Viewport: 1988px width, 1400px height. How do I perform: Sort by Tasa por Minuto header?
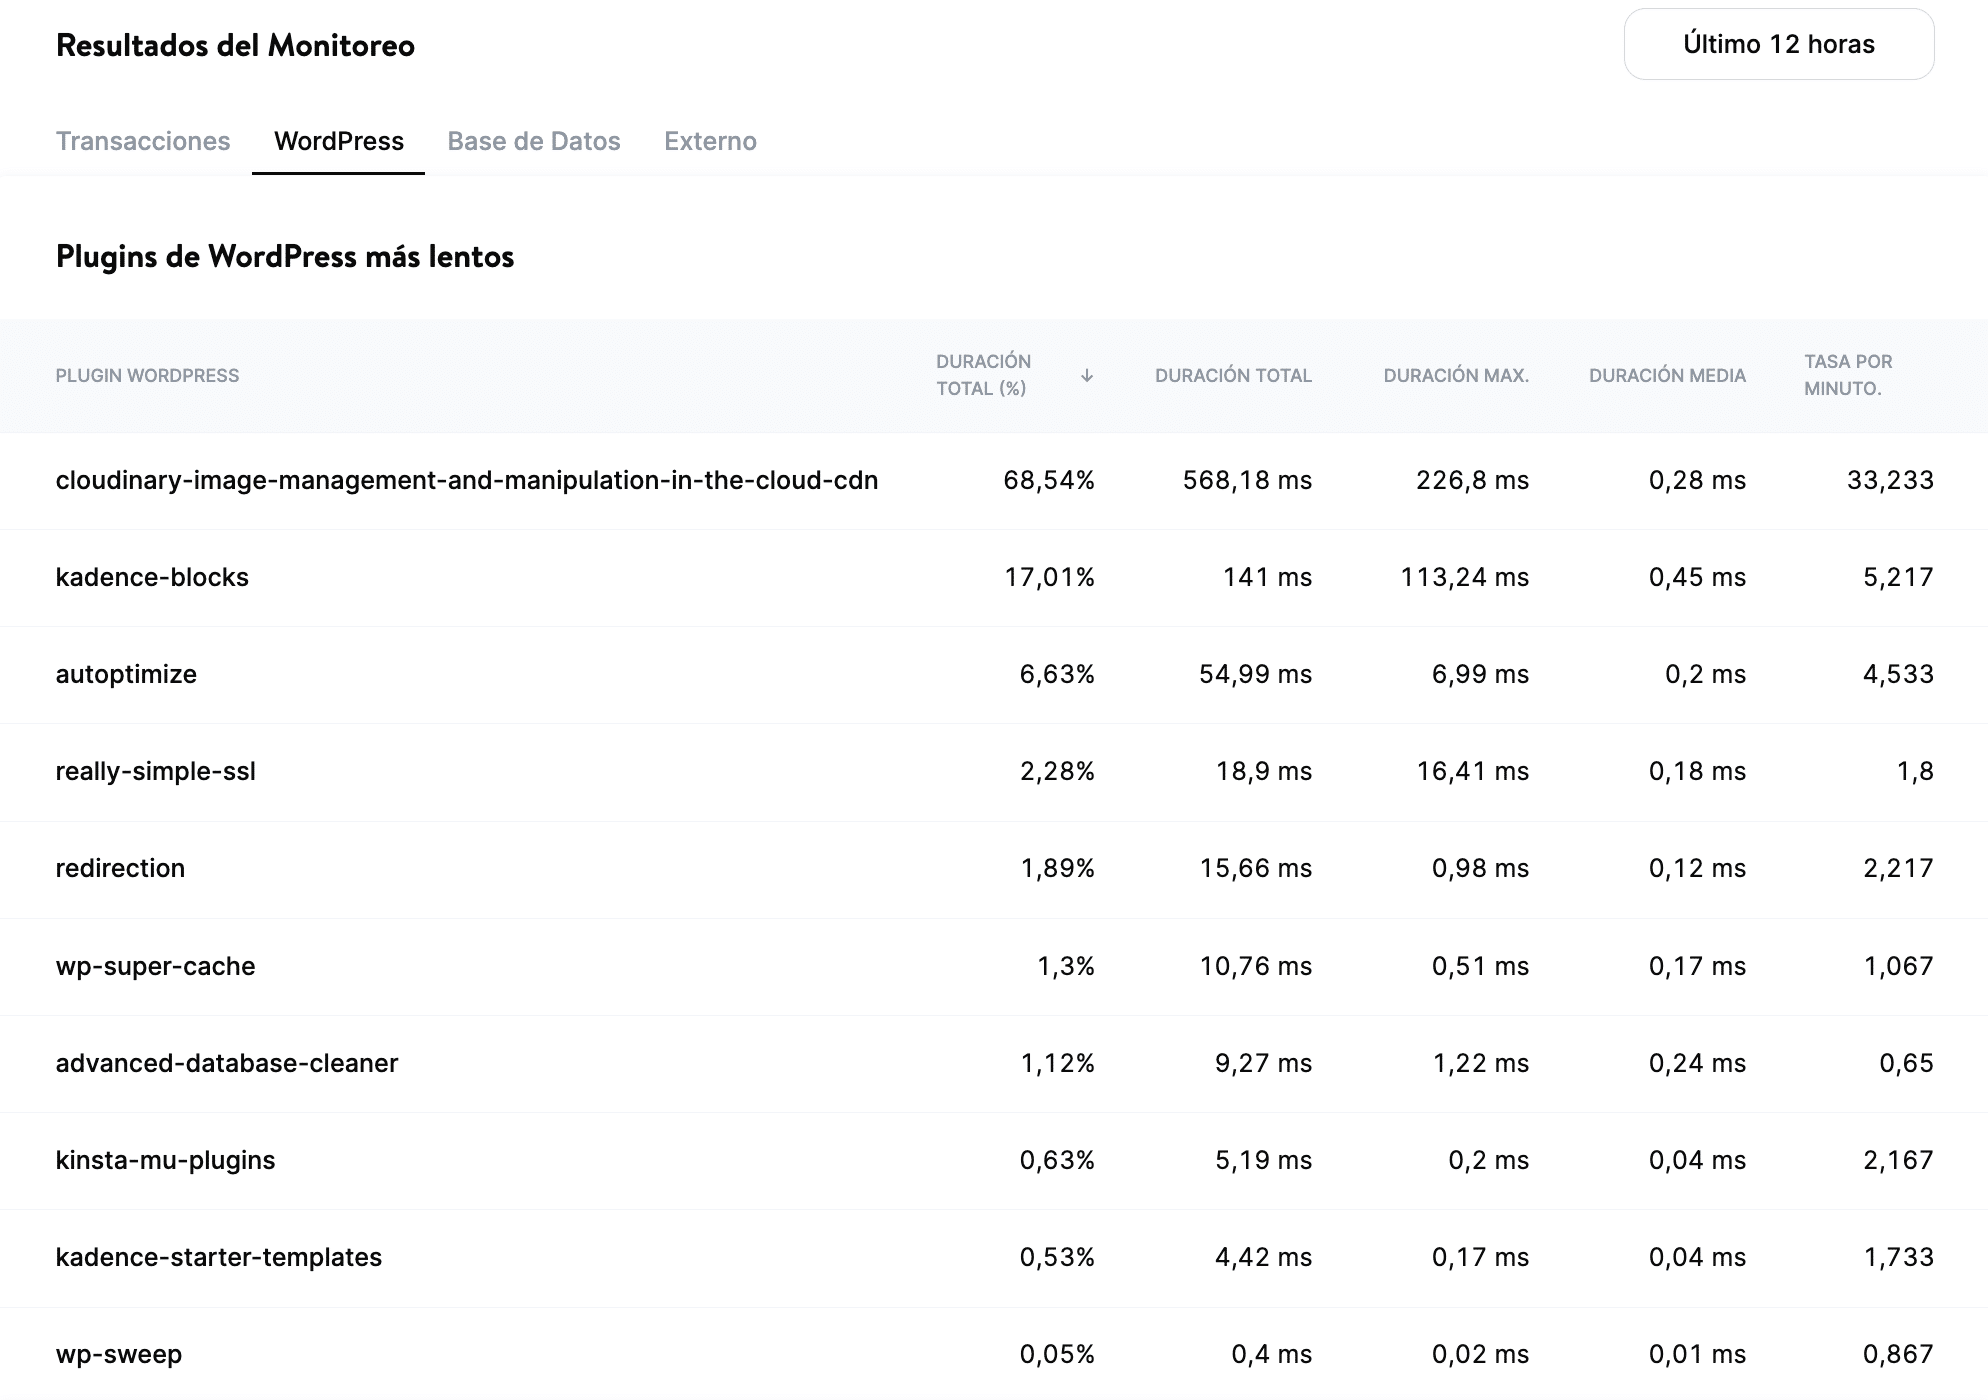click(x=1848, y=375)
